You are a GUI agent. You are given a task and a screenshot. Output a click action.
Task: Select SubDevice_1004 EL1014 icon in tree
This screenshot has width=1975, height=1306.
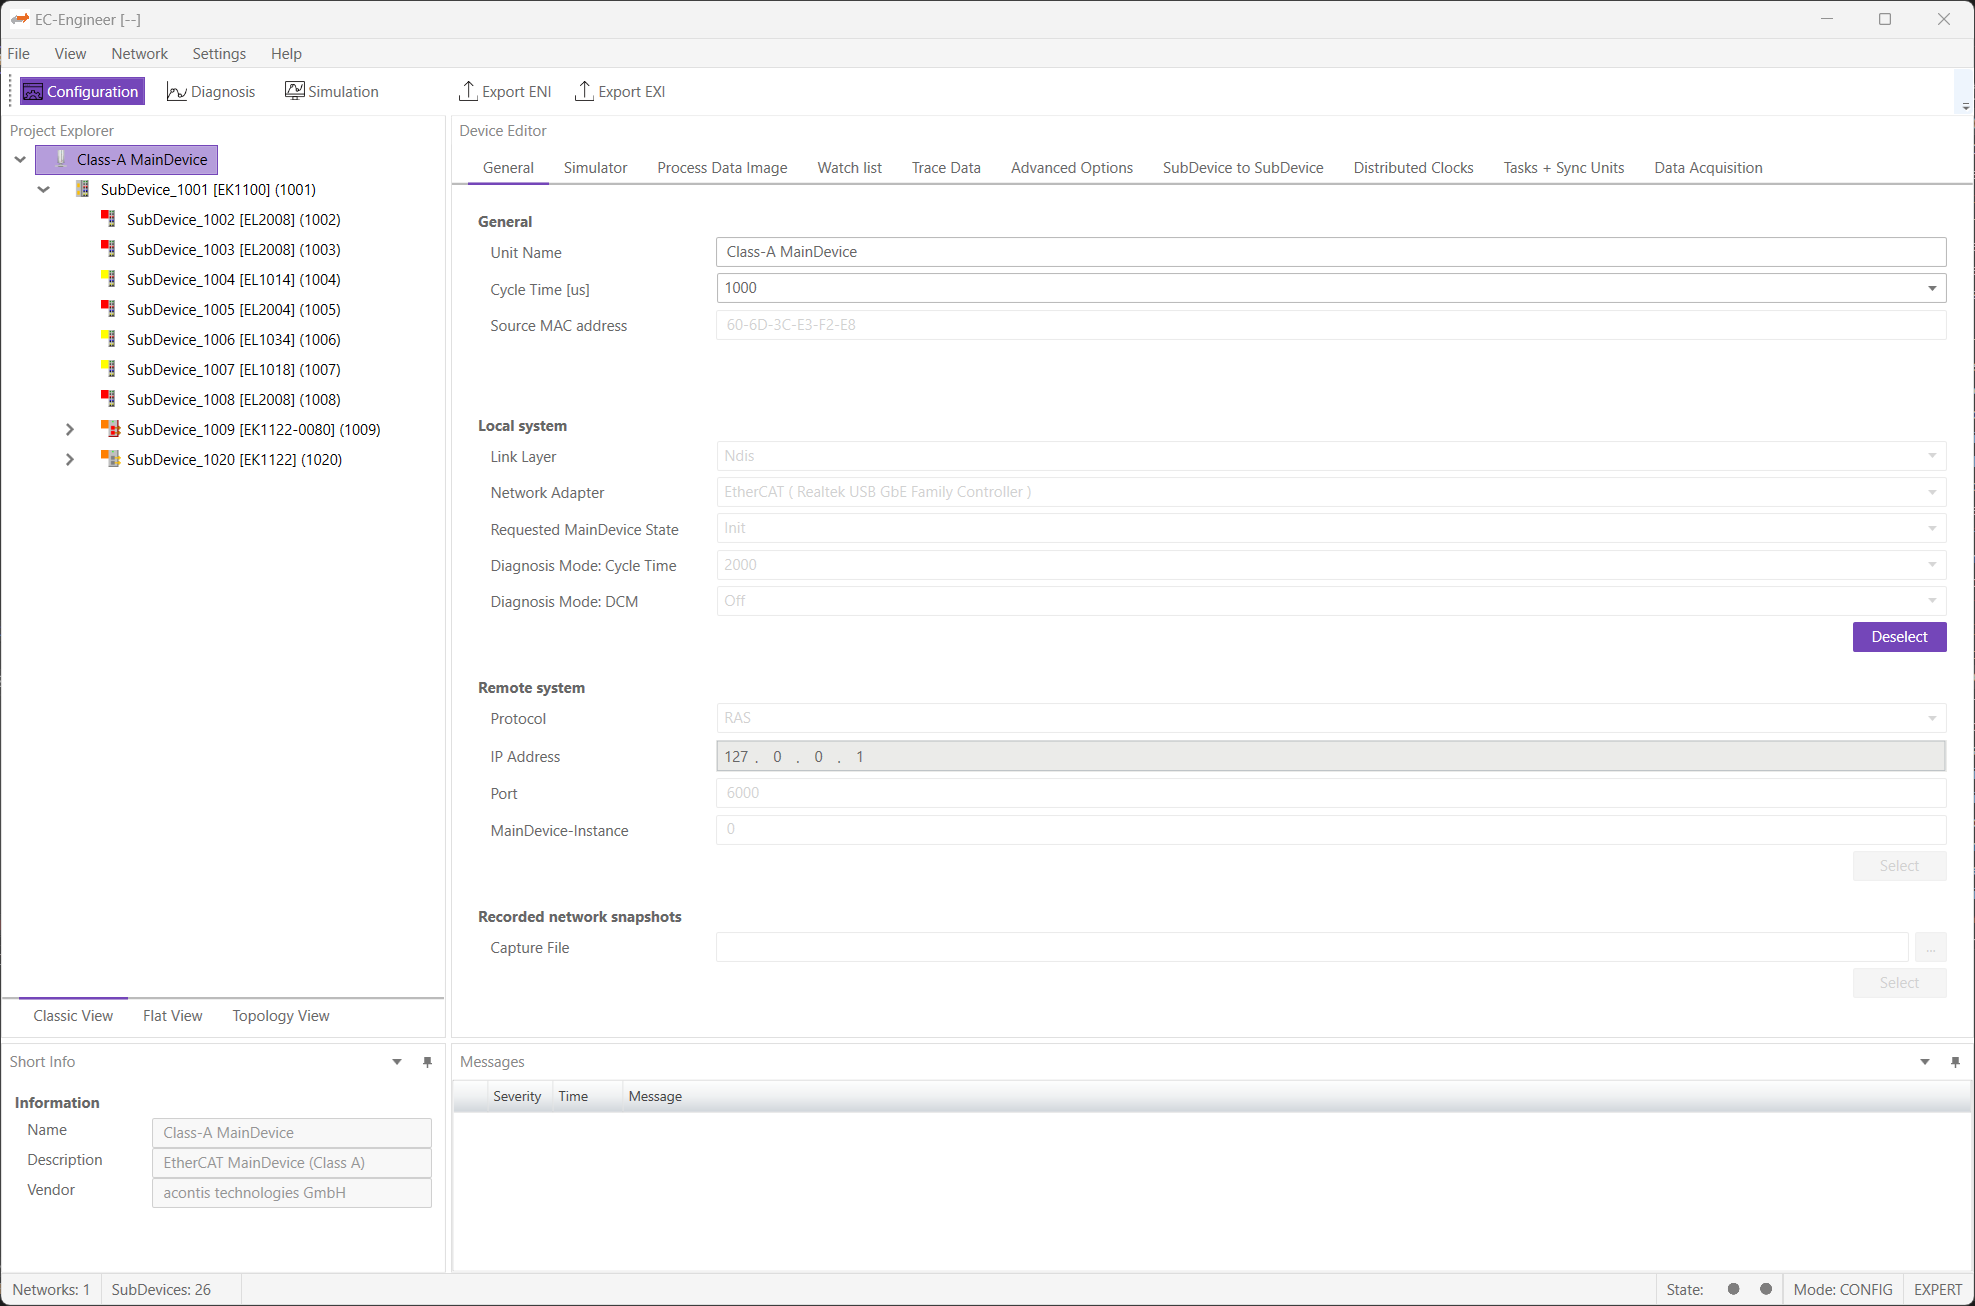(x=109, y=279)
